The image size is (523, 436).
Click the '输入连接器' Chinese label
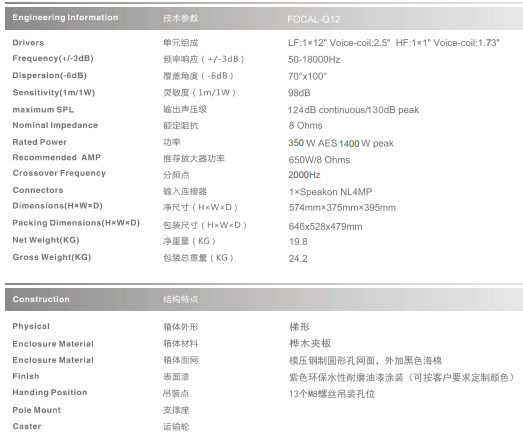click(x=185, y=191)
